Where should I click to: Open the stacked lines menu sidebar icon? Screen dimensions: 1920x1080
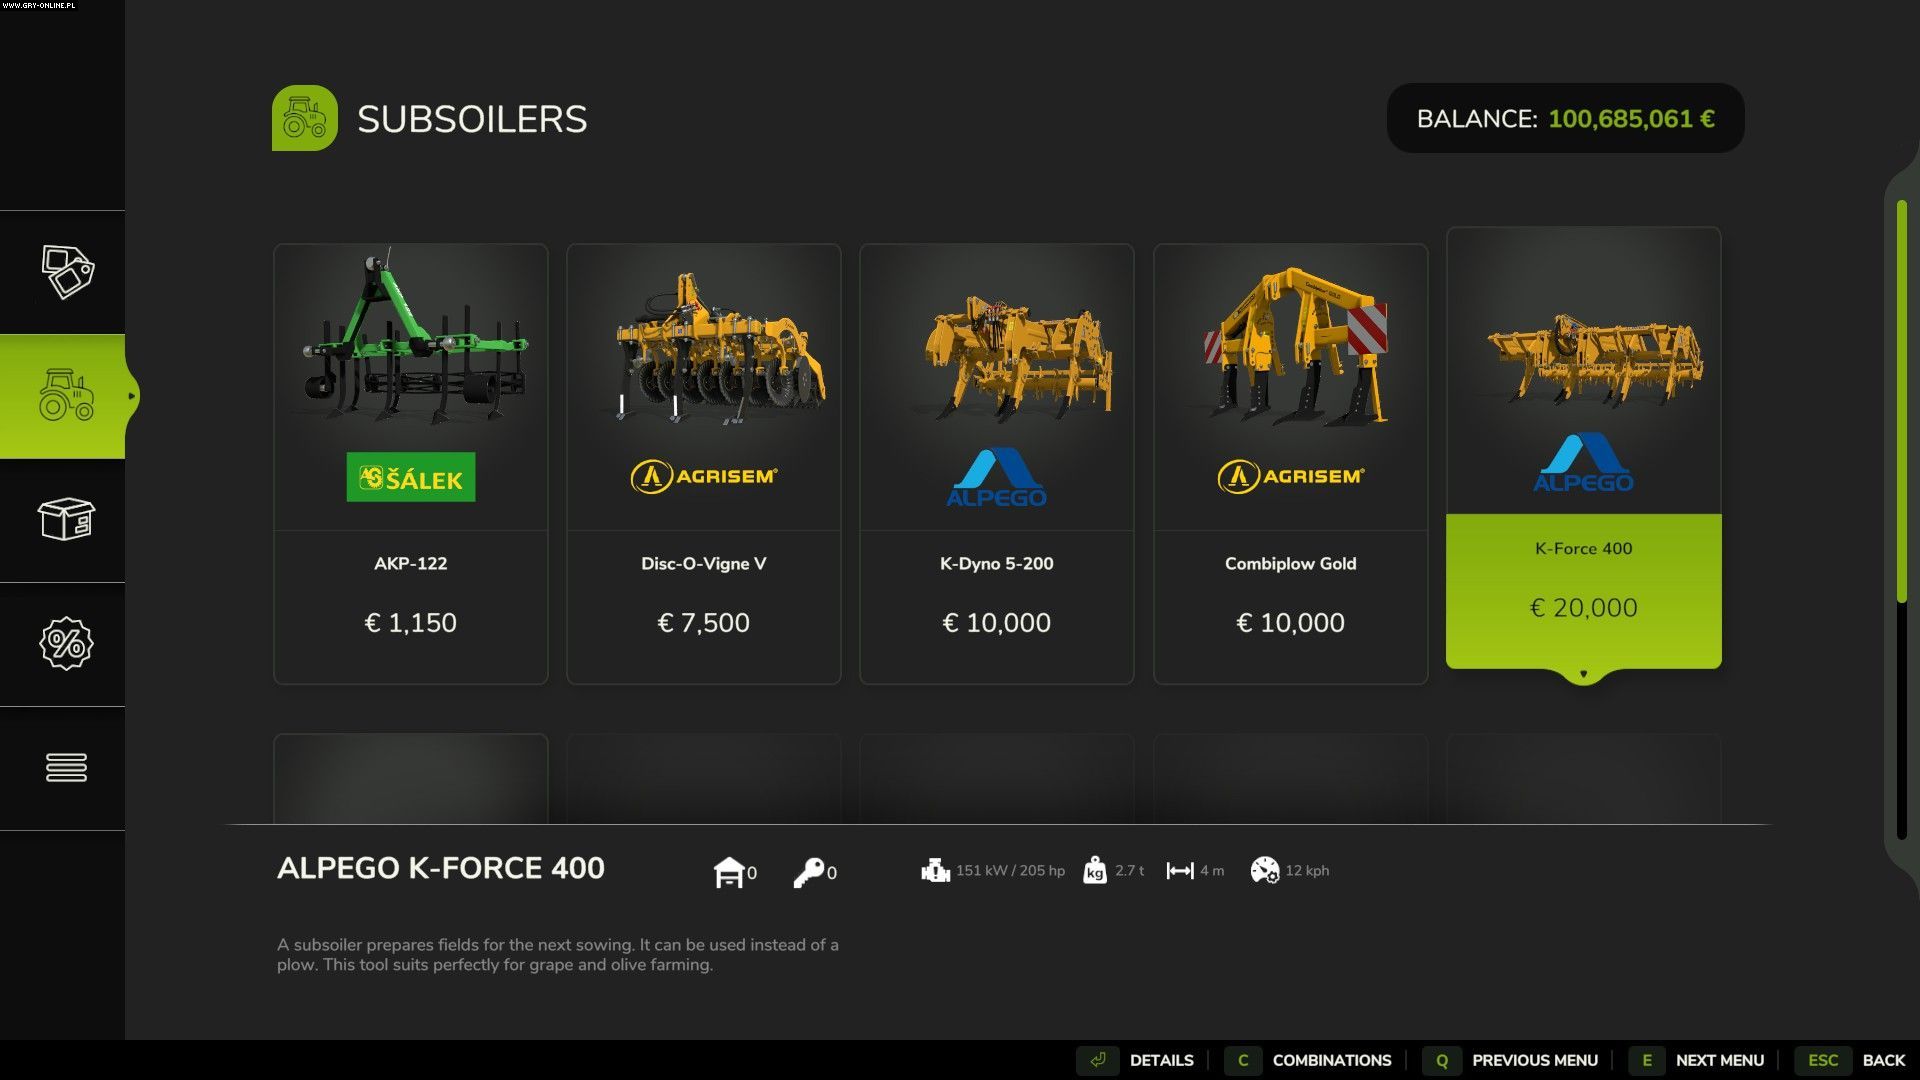point(66,767)
